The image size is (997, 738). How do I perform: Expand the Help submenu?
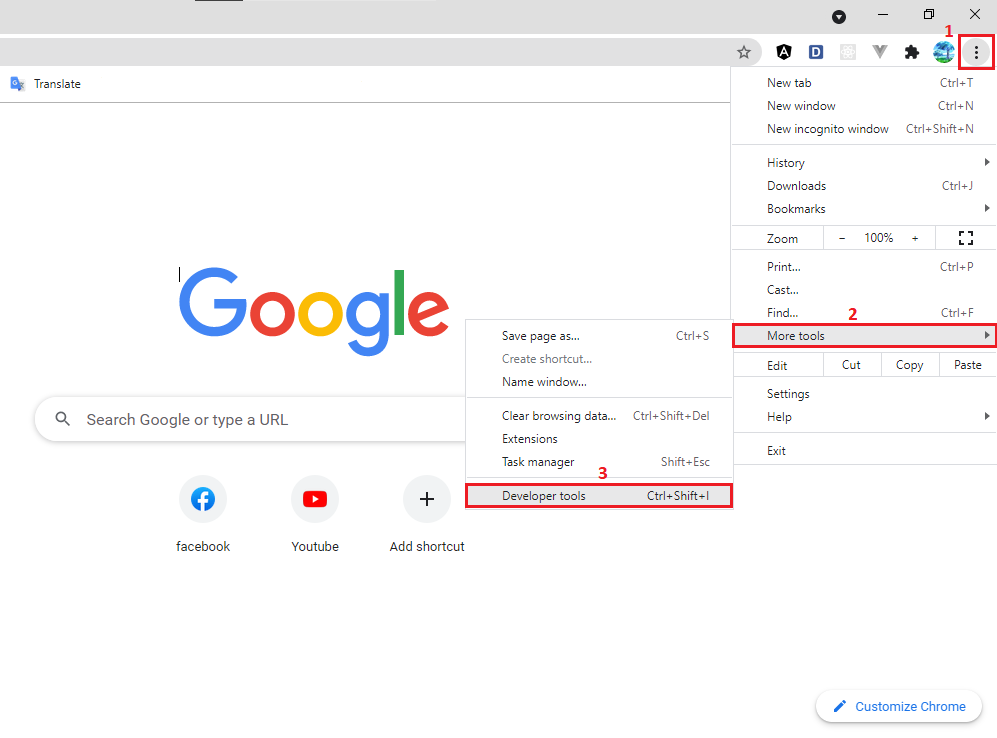click(x=864, y=416)
